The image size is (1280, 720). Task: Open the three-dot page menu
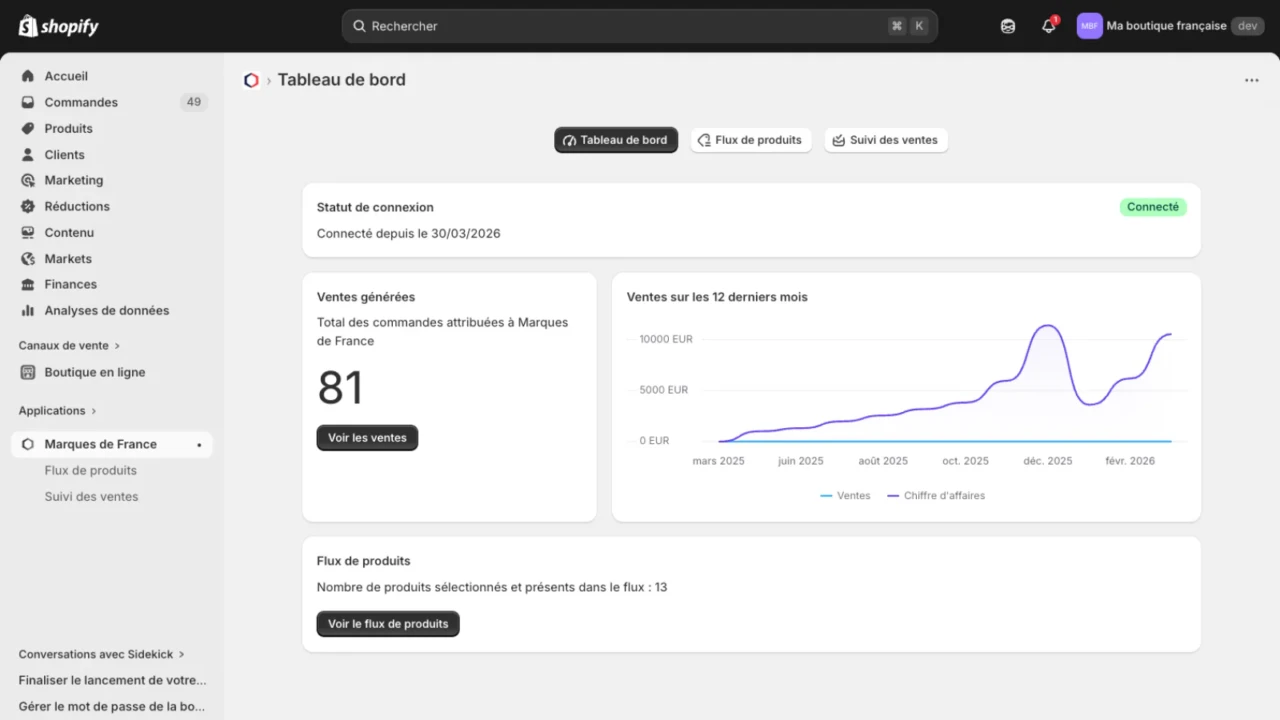(x=1252, y=80)
